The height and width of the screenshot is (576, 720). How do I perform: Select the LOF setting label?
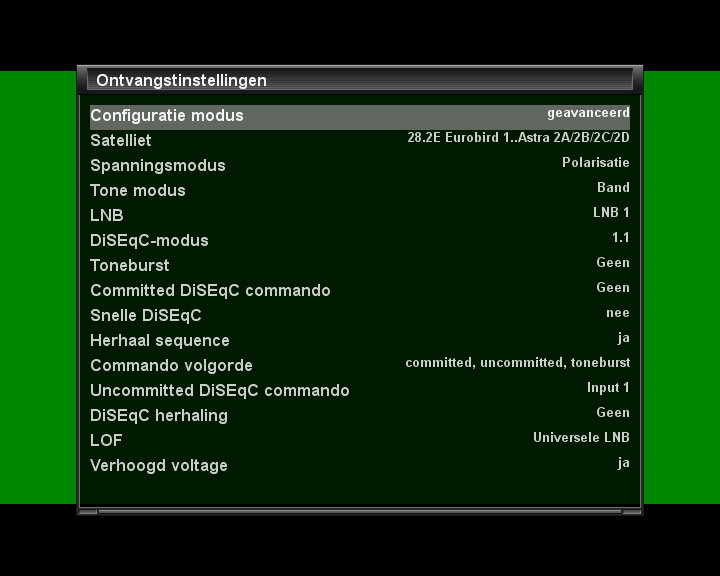pyautogui.click(x=106, y=440)
